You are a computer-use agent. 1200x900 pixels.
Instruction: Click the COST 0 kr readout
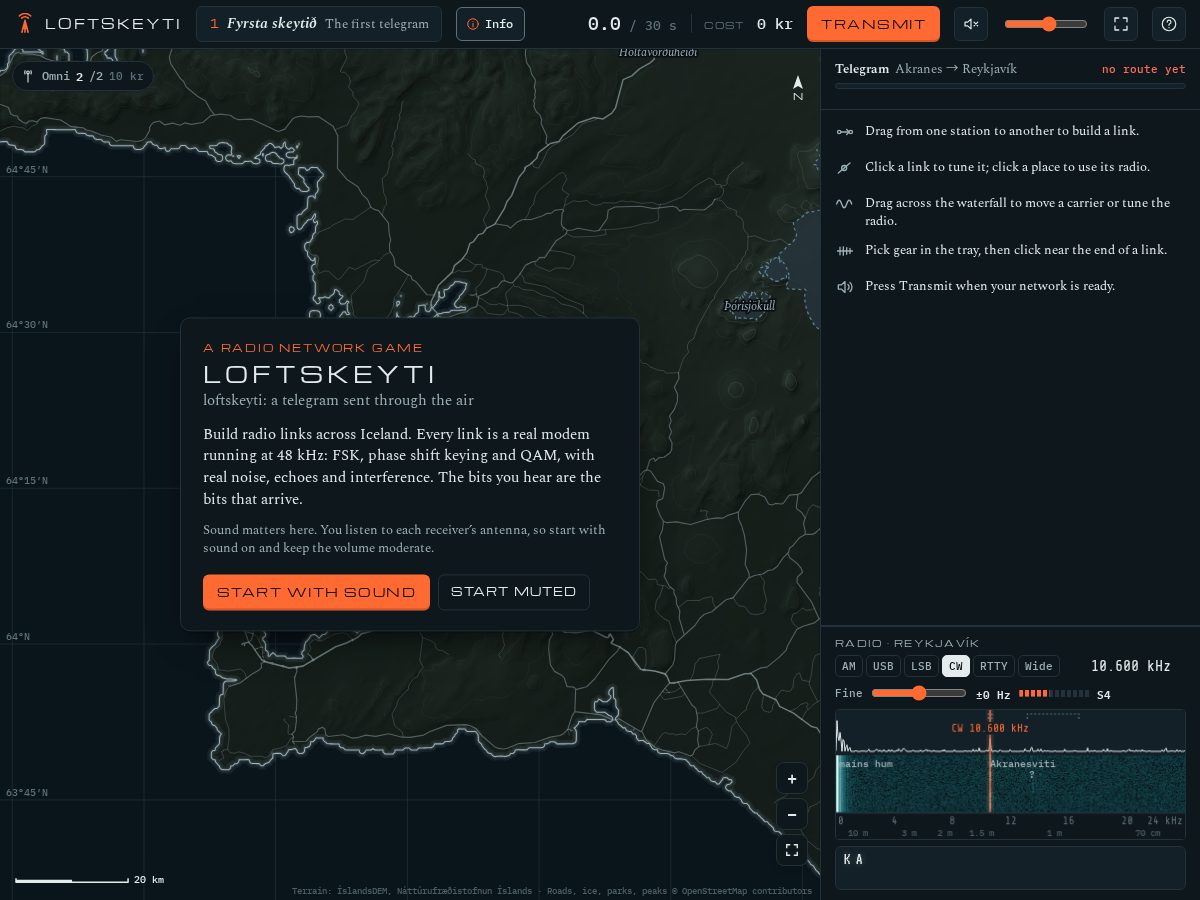[x=748, y=24]
